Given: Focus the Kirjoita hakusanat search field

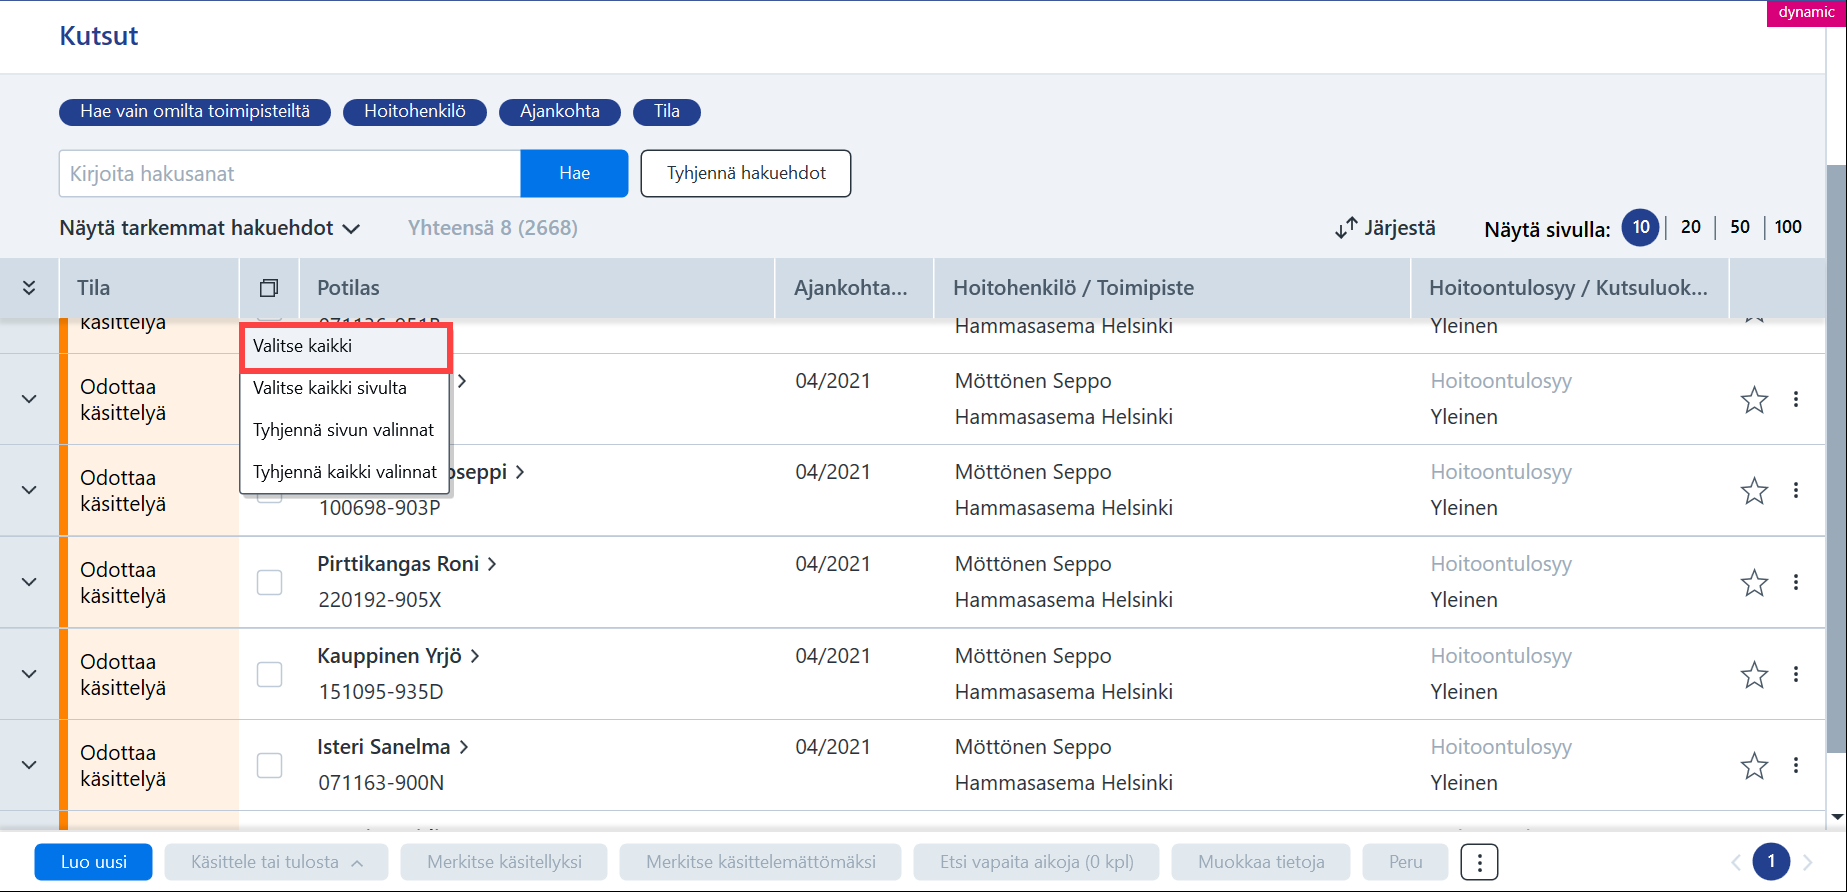Looking at the screenshot, I should point(290,173).
